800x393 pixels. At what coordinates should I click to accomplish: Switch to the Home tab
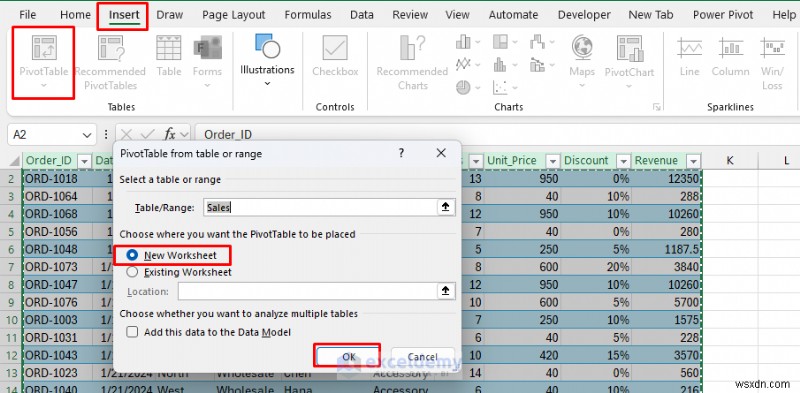pos(76,15)
